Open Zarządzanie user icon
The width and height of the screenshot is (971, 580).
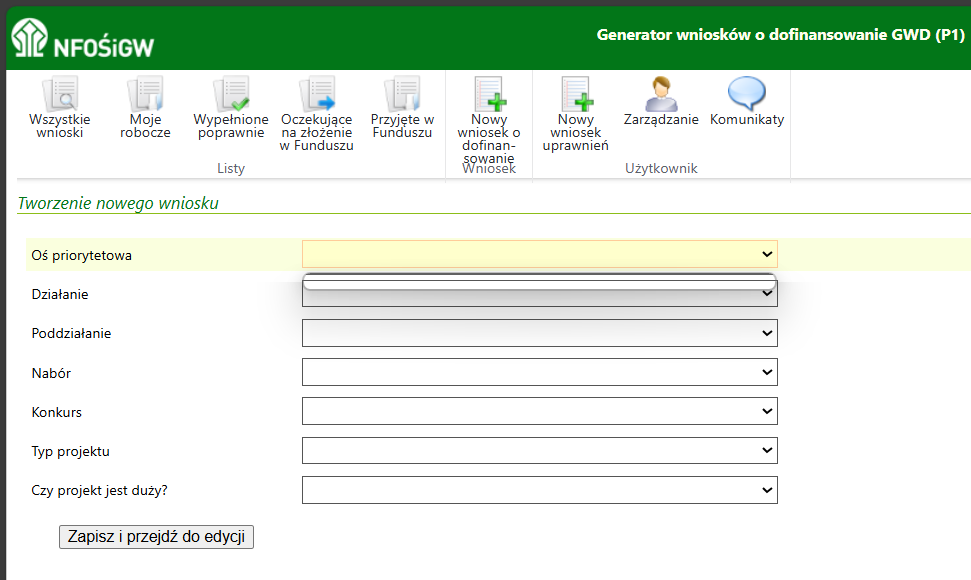(x=661, y=94)
